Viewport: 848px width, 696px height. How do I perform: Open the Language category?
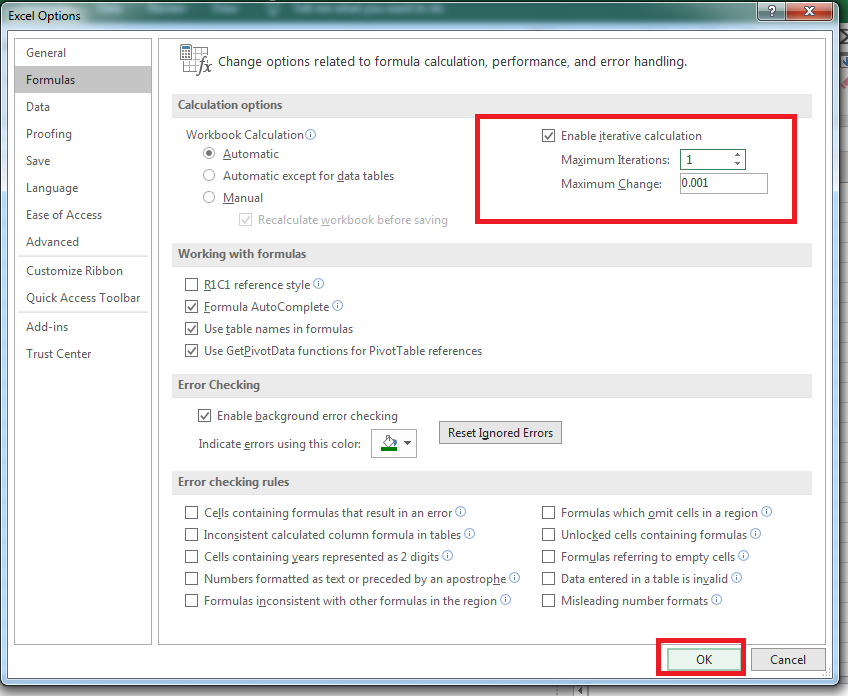tap(83, 188)
